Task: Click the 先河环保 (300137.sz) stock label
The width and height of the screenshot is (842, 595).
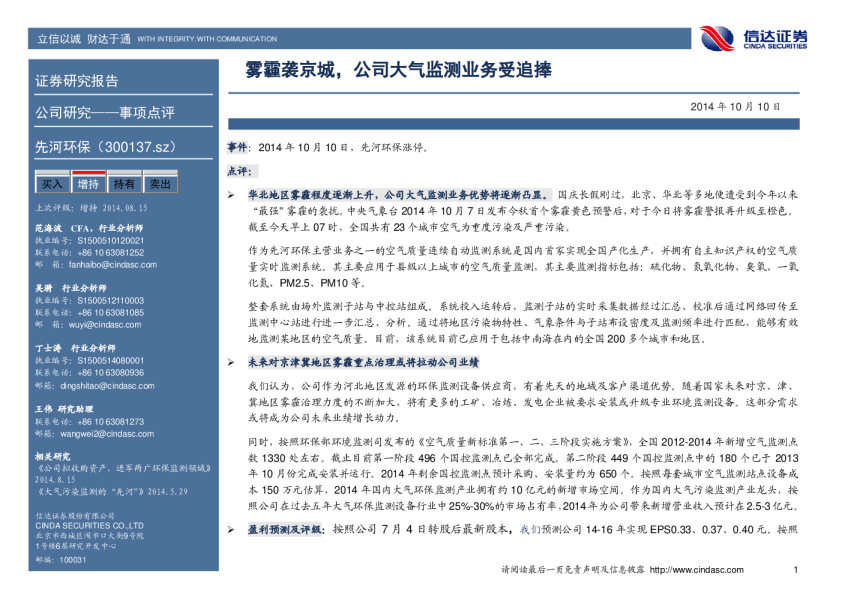Action: pos(105,147)
